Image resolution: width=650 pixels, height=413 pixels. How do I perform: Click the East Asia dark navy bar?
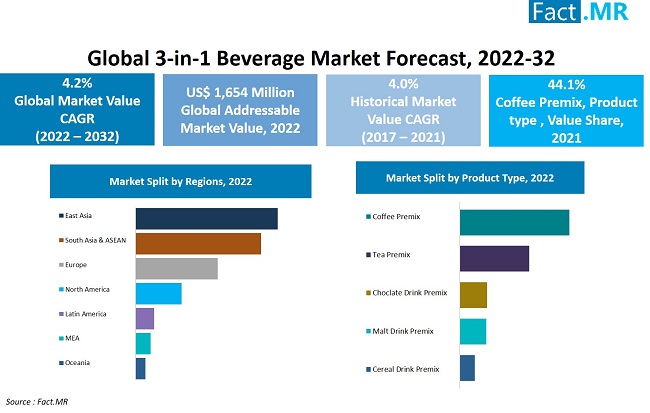click(207, 219)
